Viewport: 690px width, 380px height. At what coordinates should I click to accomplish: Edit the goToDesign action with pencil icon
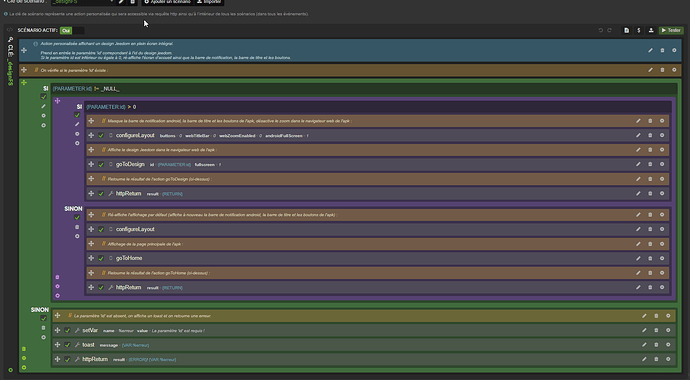(x=638, y=164)
